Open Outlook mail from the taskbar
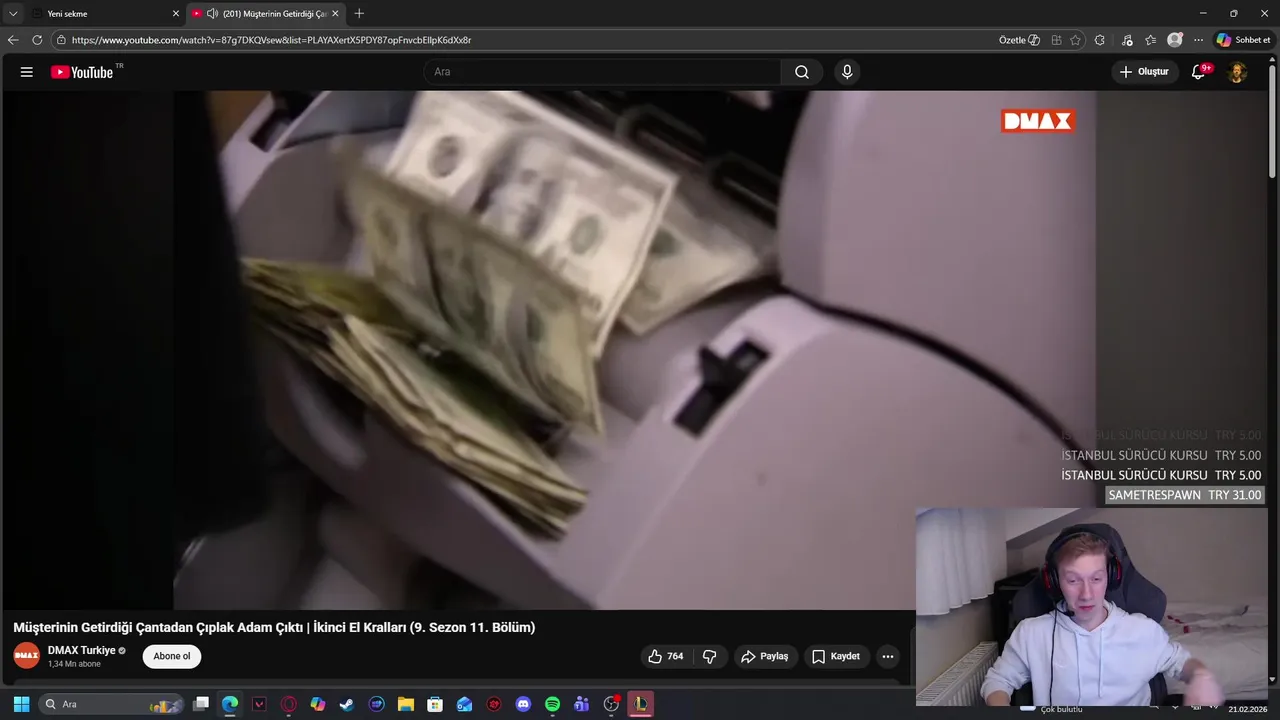 pyautogui.click(x=464, y=704)
